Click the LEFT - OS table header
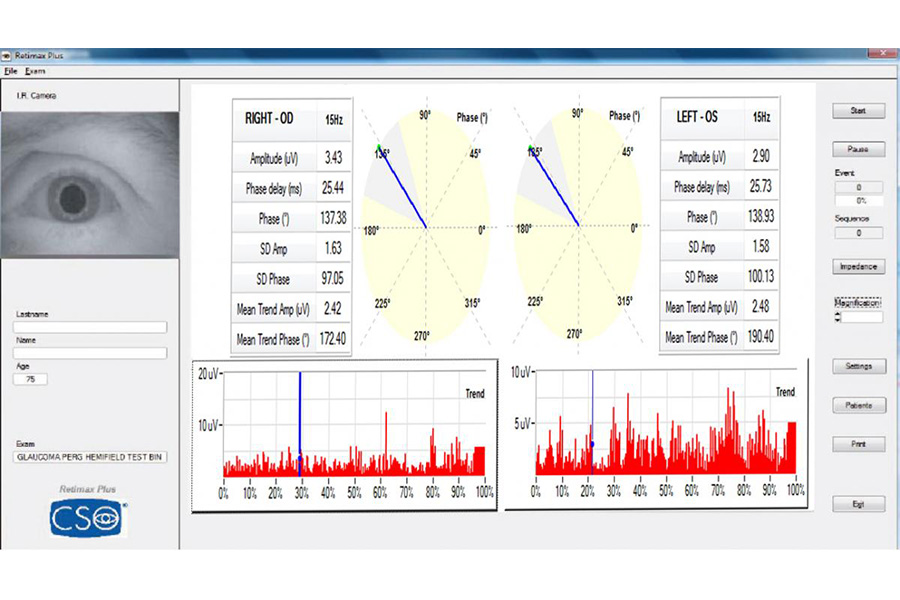900x600 pixels. coord(697,117)
